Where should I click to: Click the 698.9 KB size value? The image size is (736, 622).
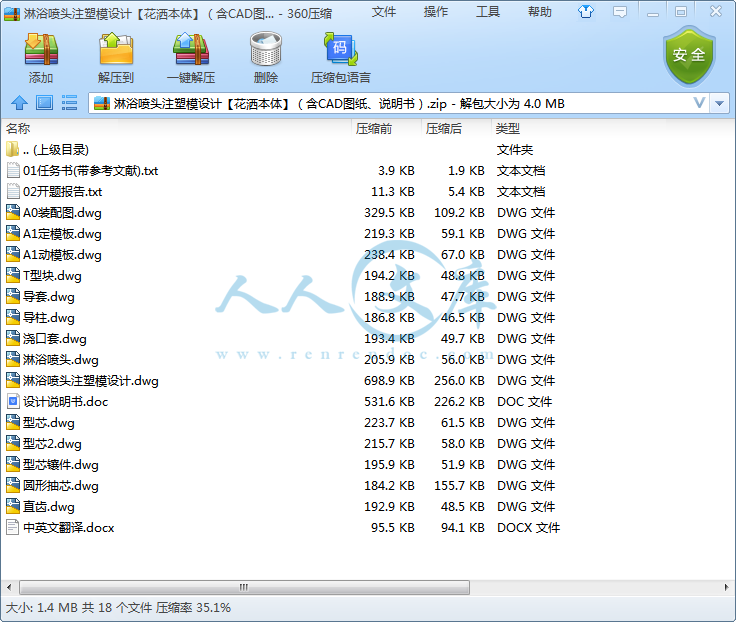[x=389, y=381]
